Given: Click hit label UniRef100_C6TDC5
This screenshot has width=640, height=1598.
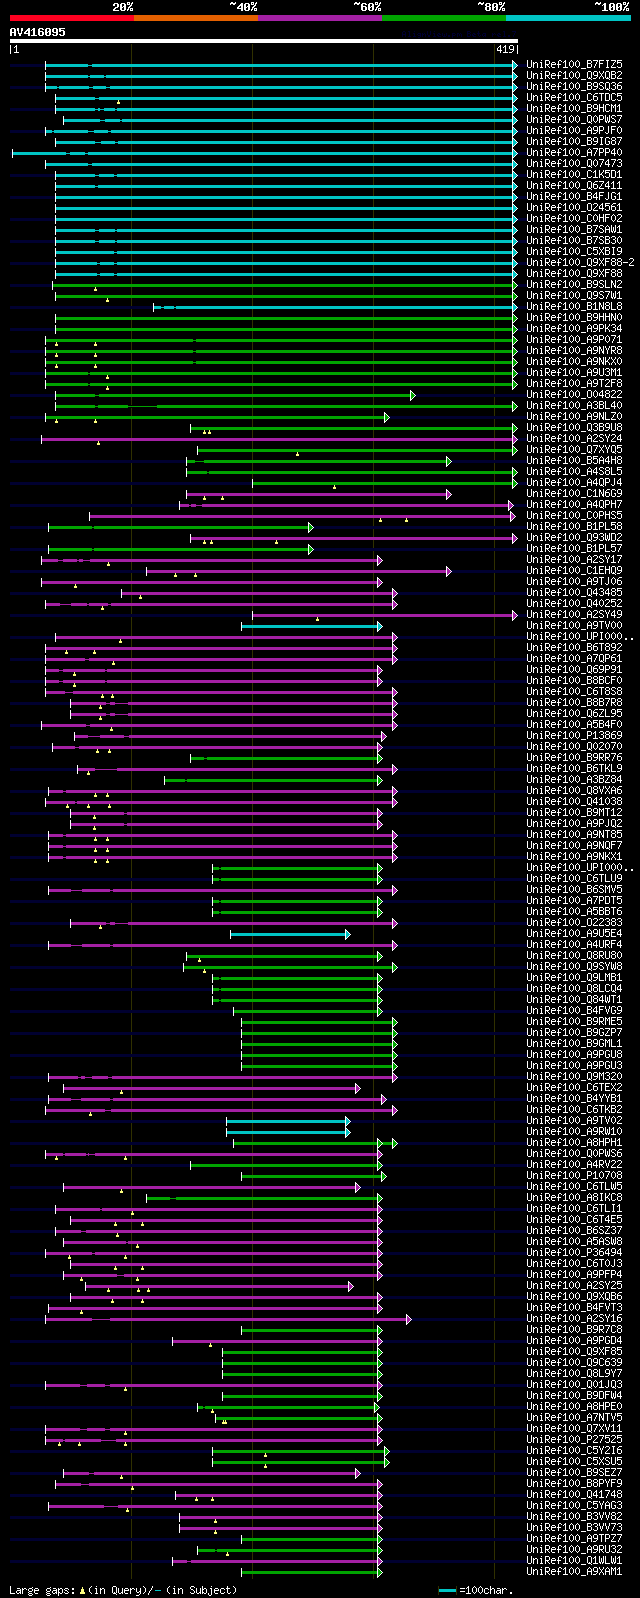Looking at the screenshot, I should [x=574, y=97].
